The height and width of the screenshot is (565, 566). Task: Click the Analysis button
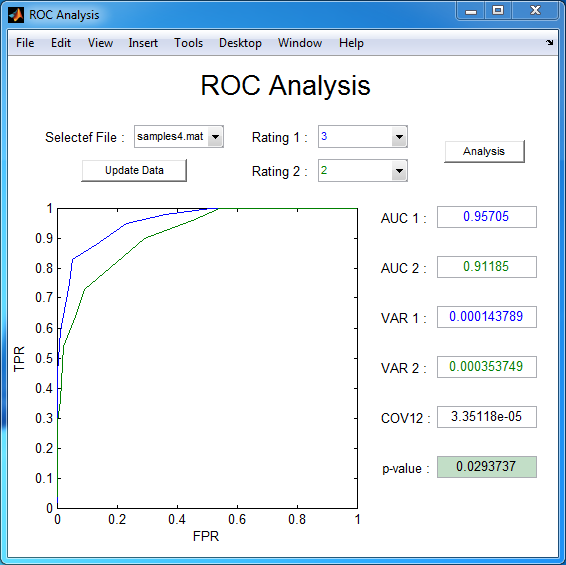[x=484, y=151]
